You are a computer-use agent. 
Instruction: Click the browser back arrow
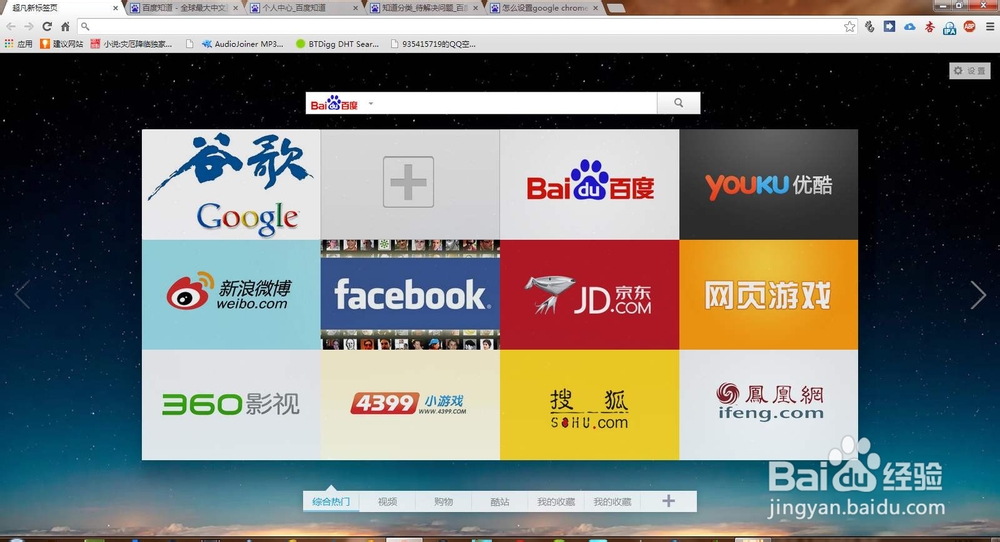pyautogui.click(x=11, y=26)
